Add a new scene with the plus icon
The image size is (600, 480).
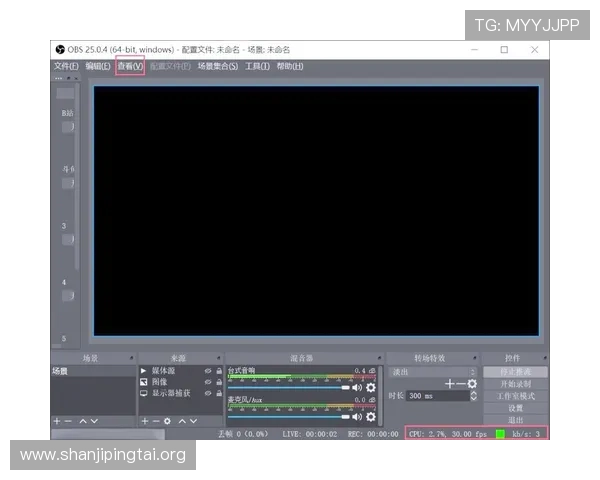coord(57,421)
